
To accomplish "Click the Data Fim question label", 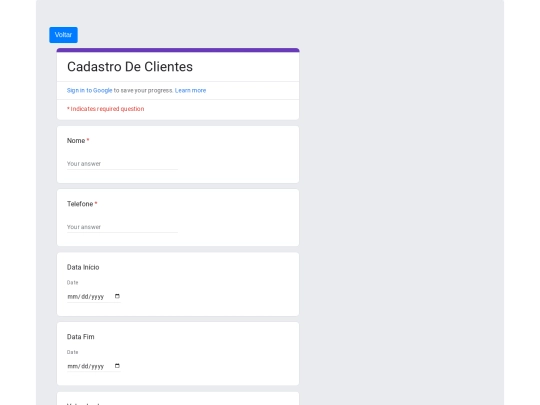I will (x=81, y=337).
